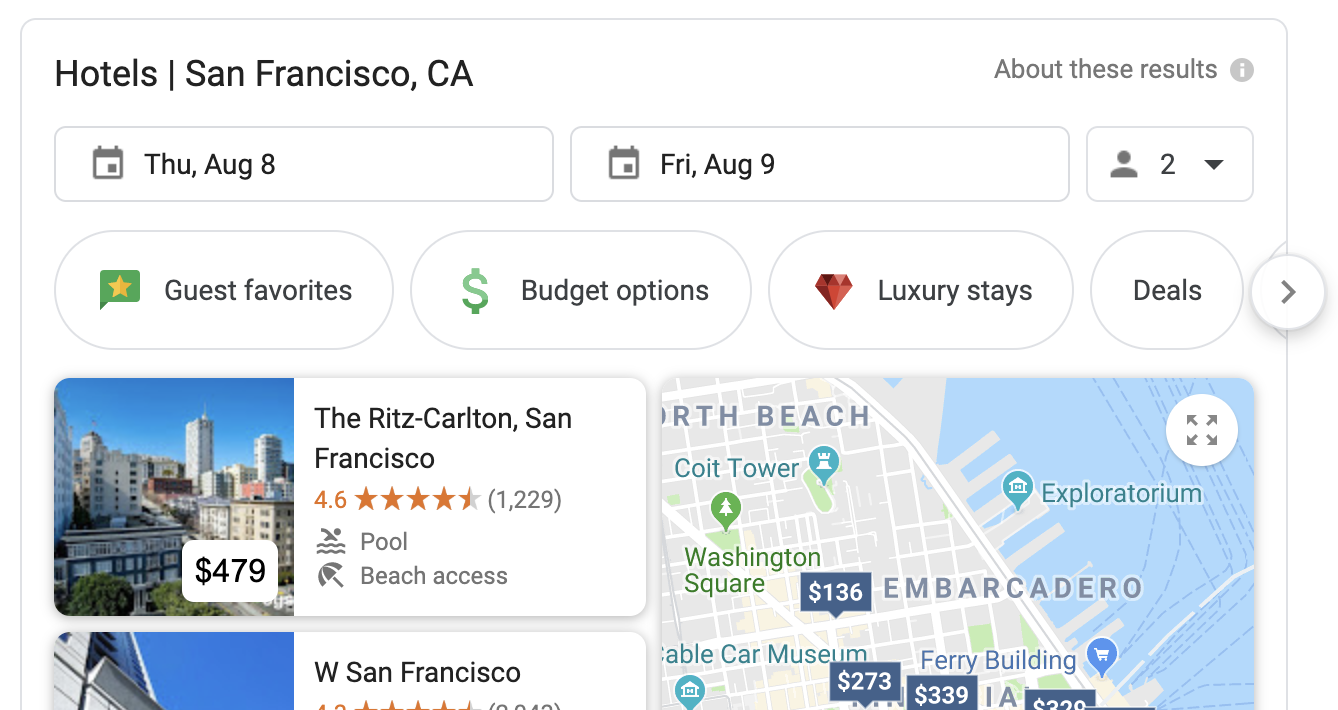Viewport: 1338px width, 710px height.
Task: Select The Ritz-Carlton, San Francisco listing
Action: [x=350, y=497]
